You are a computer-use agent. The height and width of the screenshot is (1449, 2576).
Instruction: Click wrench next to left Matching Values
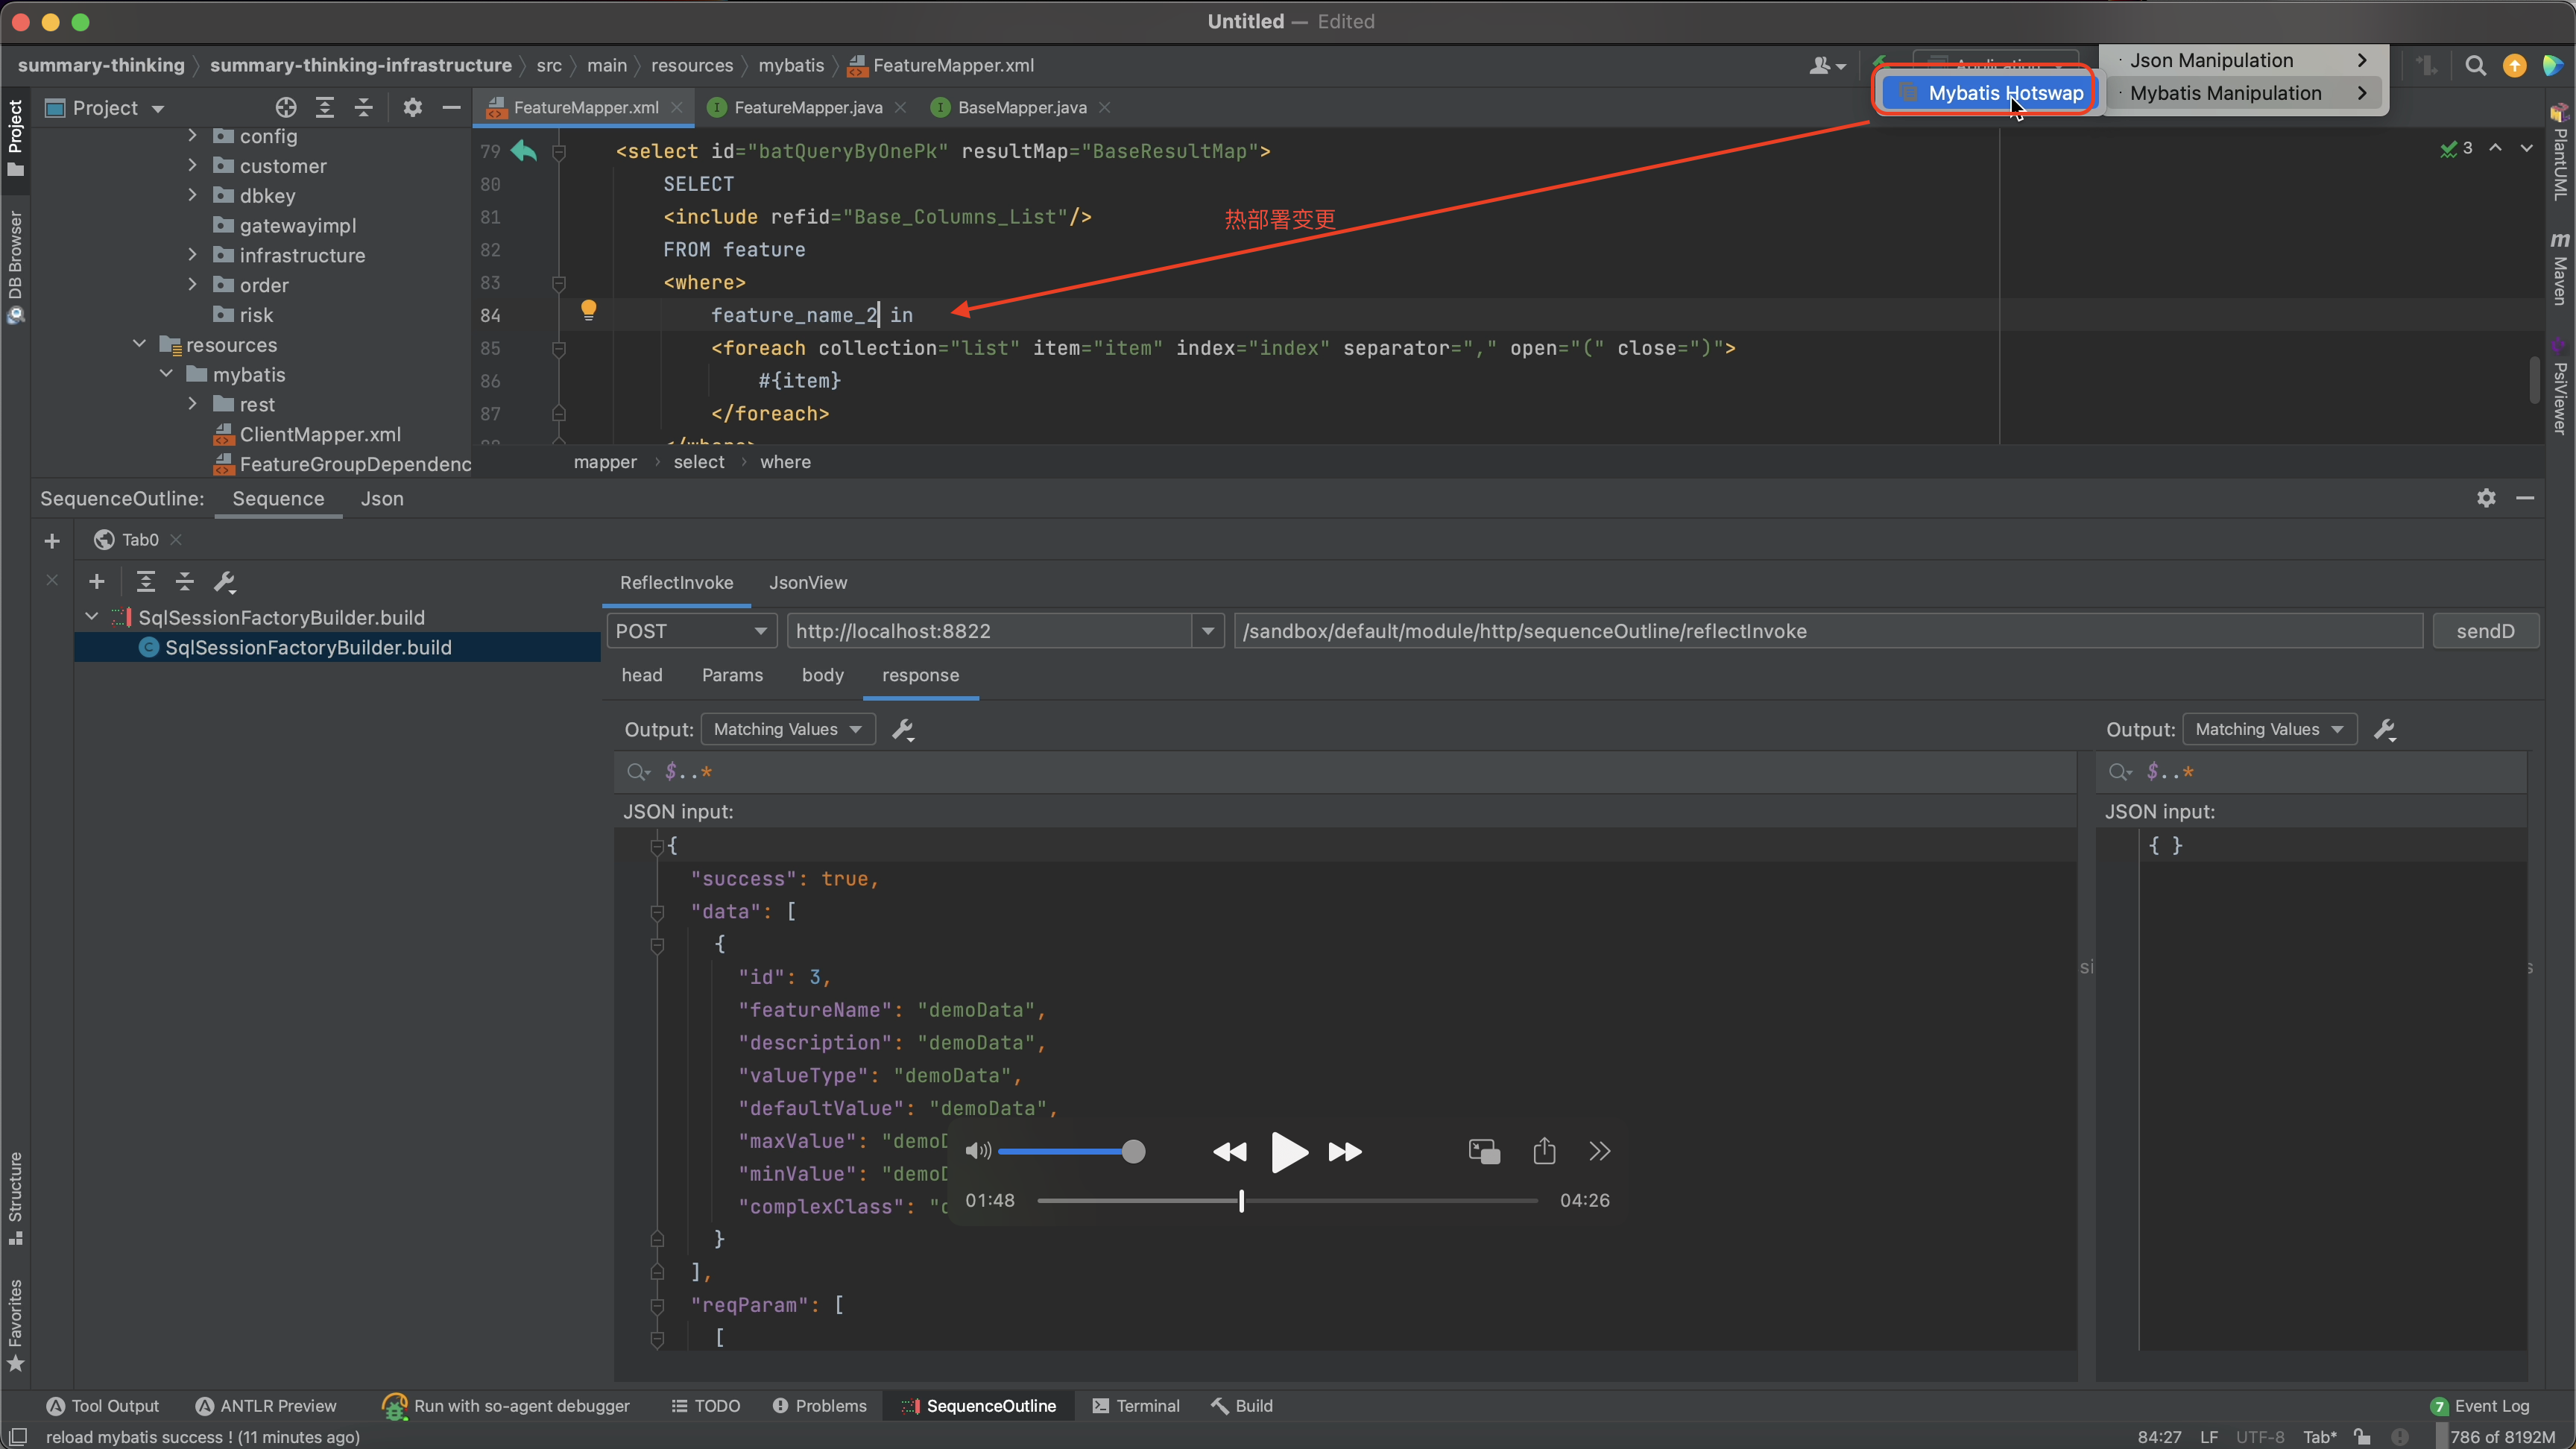point(903,729)
